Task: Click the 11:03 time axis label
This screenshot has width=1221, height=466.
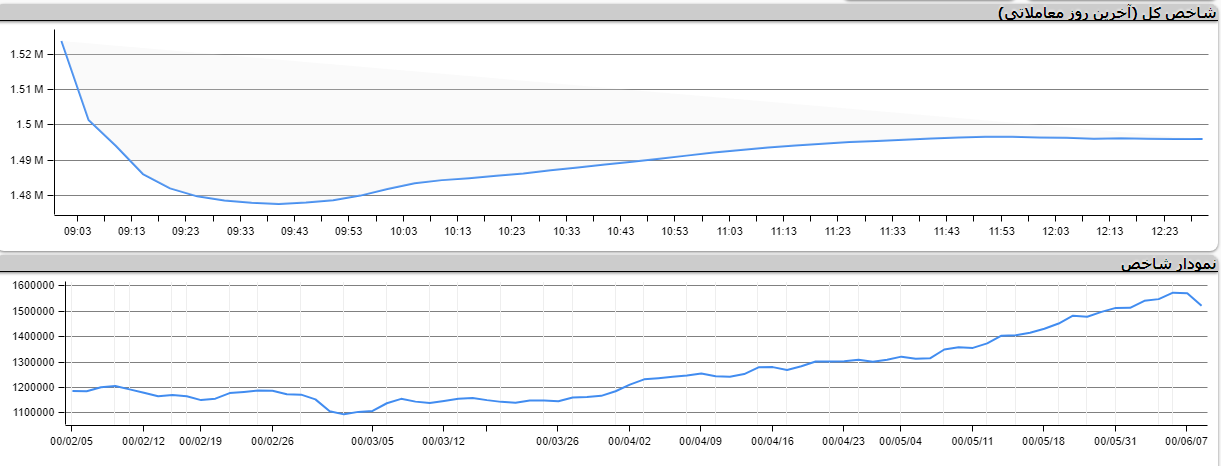Action: tap(729, 231)
